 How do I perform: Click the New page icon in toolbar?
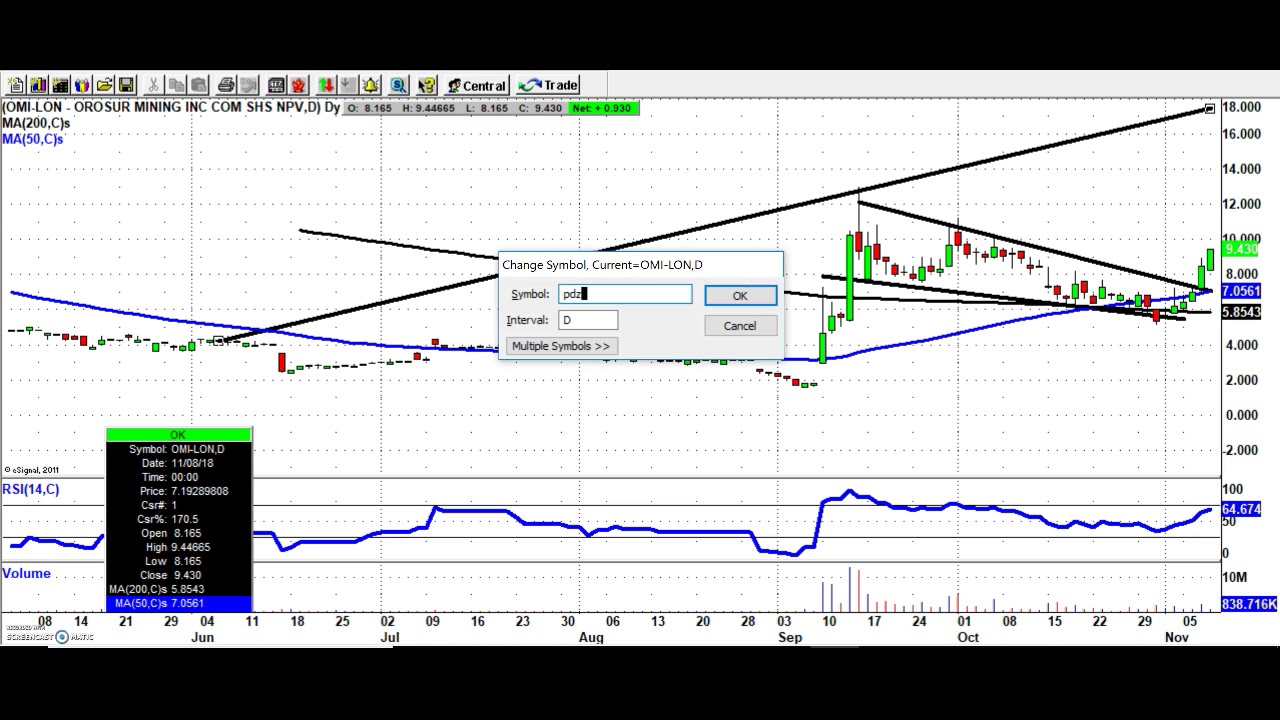[x=16, y=85]
